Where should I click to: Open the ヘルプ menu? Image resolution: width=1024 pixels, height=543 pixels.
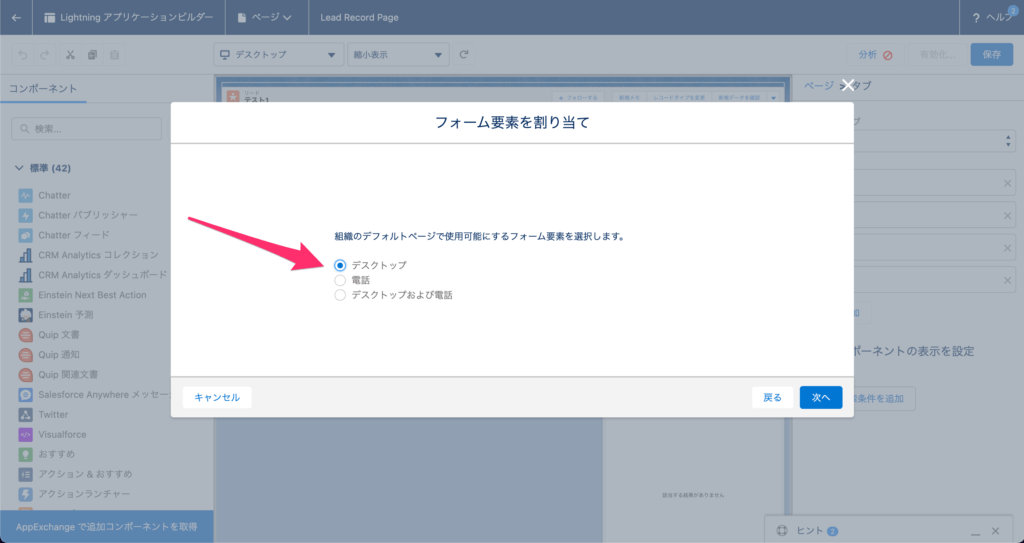pyautogui.click(x=992, y=18)
